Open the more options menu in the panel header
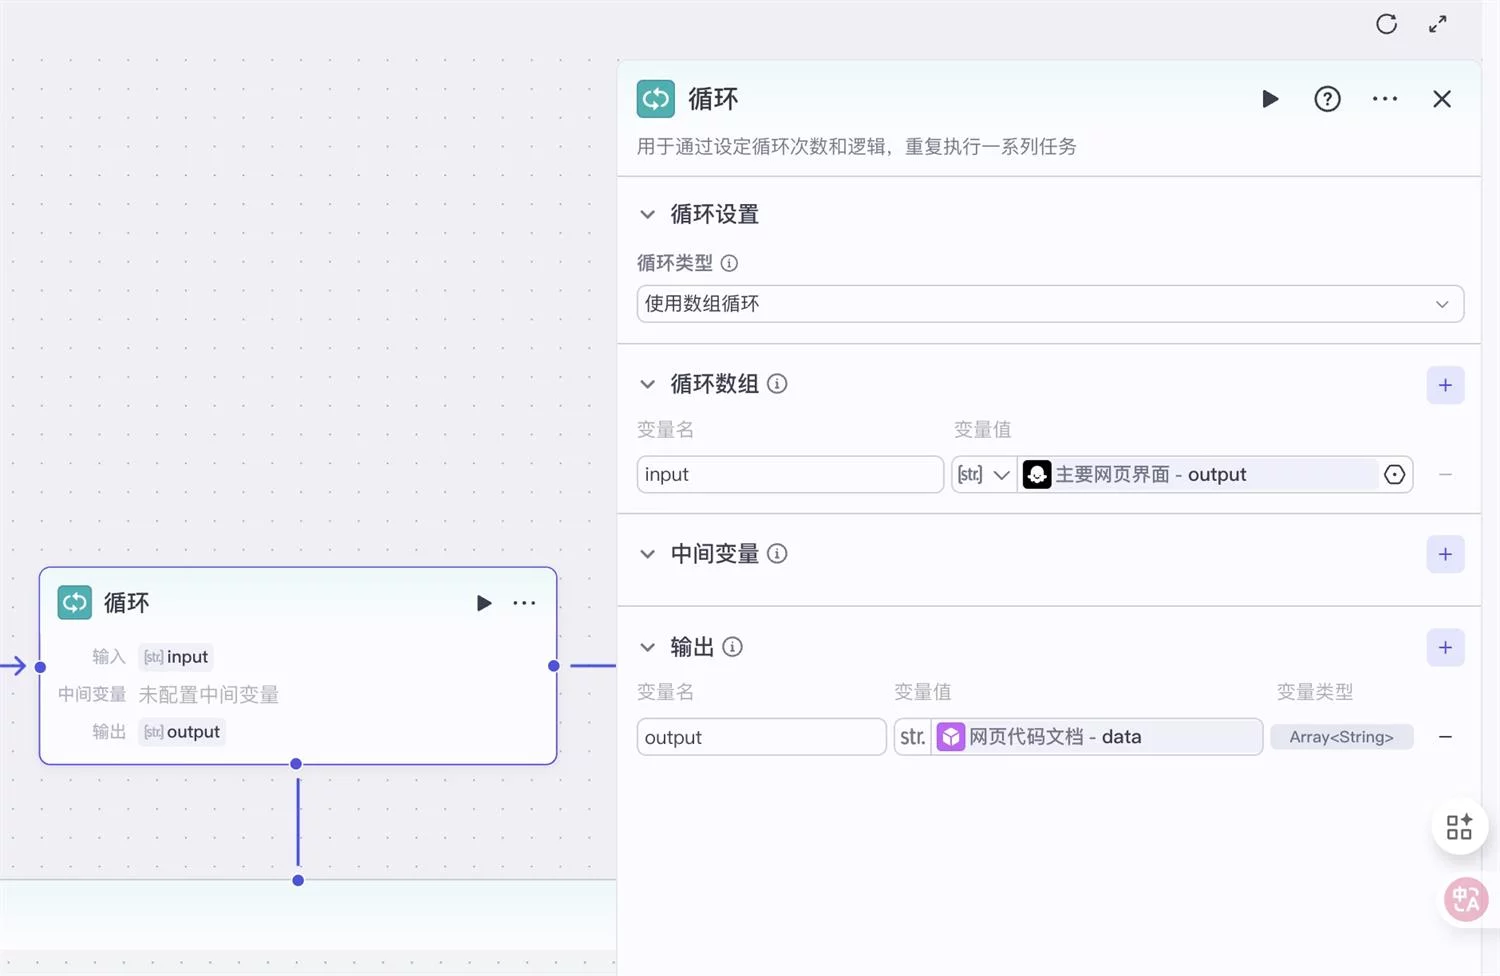 pos(1384,99)
